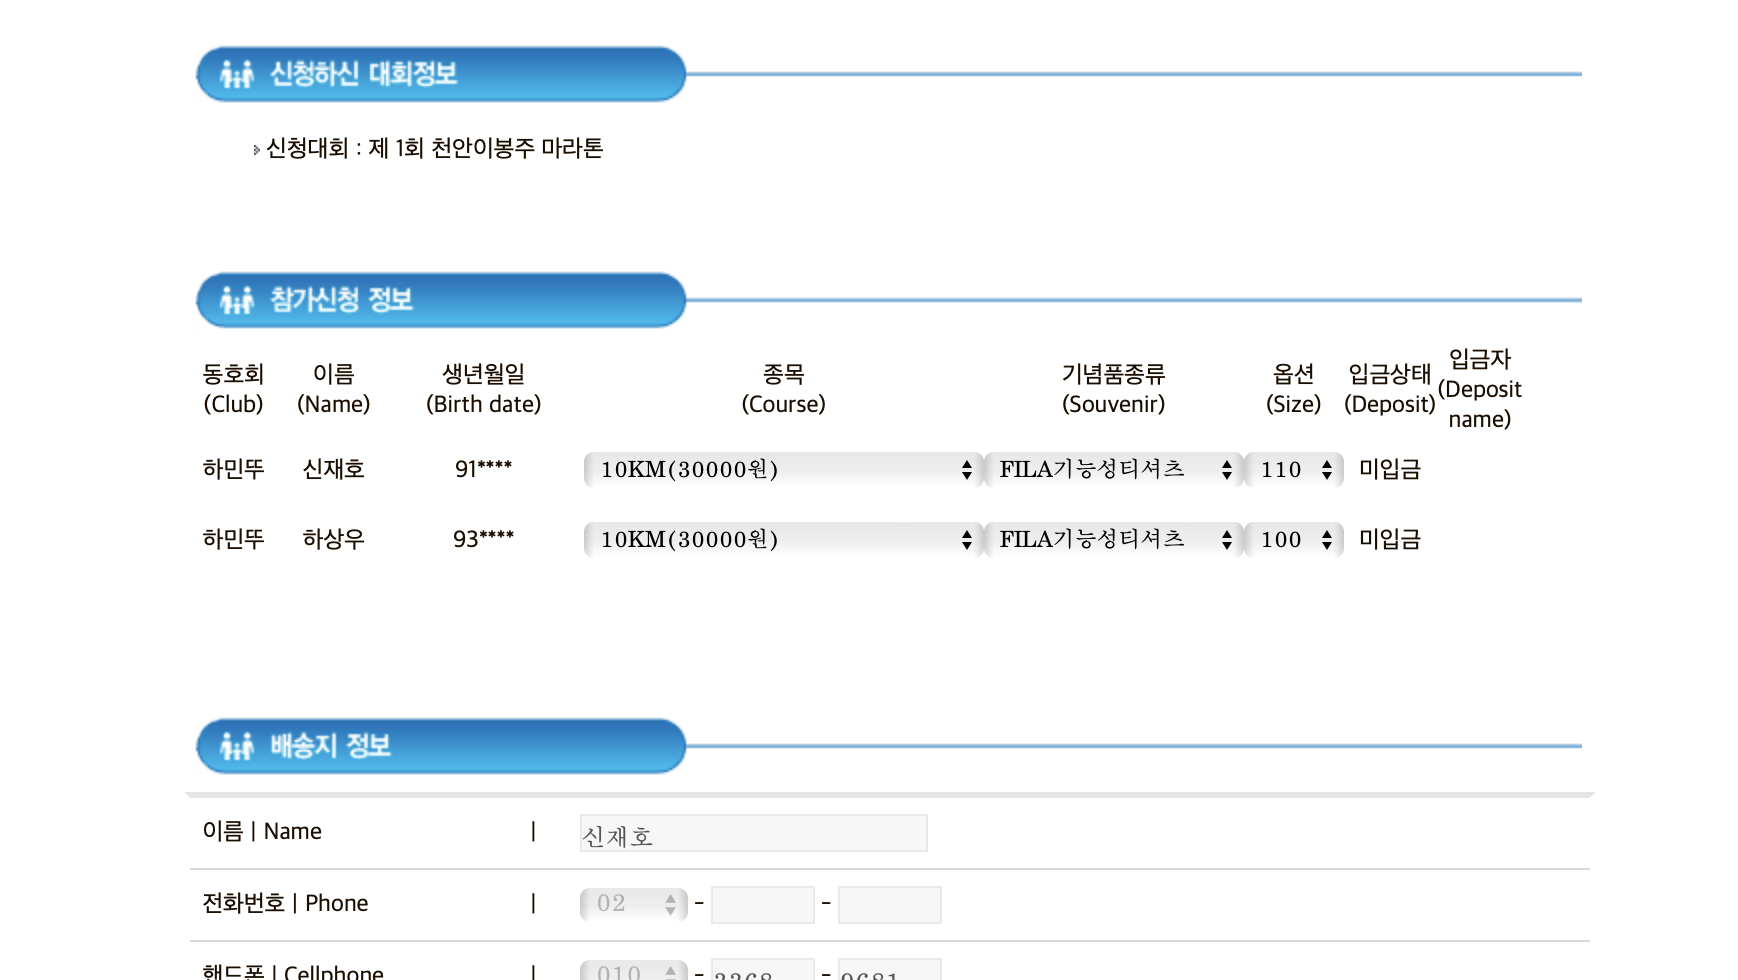Open the phone area code dropdown showing 02
1738x980 pixels.
(634, 904)
